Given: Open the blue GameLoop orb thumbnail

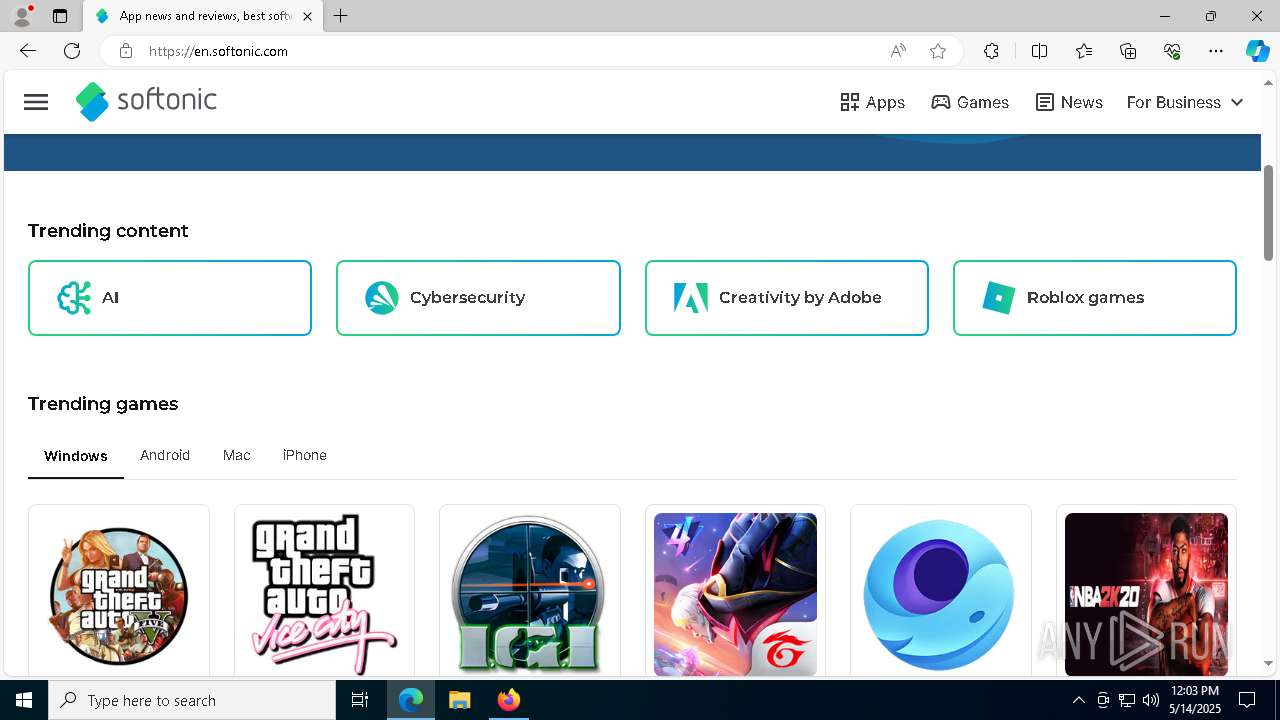Looking at the screenshot, I should tap(940, 595).
